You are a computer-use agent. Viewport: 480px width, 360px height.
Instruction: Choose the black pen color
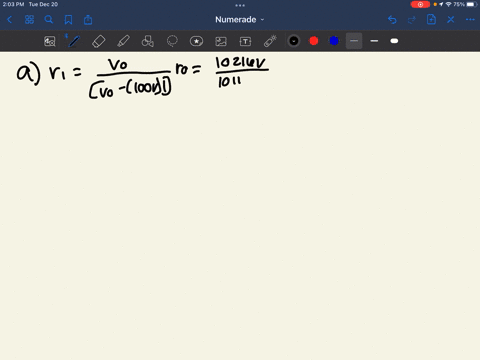pos(294,41)
